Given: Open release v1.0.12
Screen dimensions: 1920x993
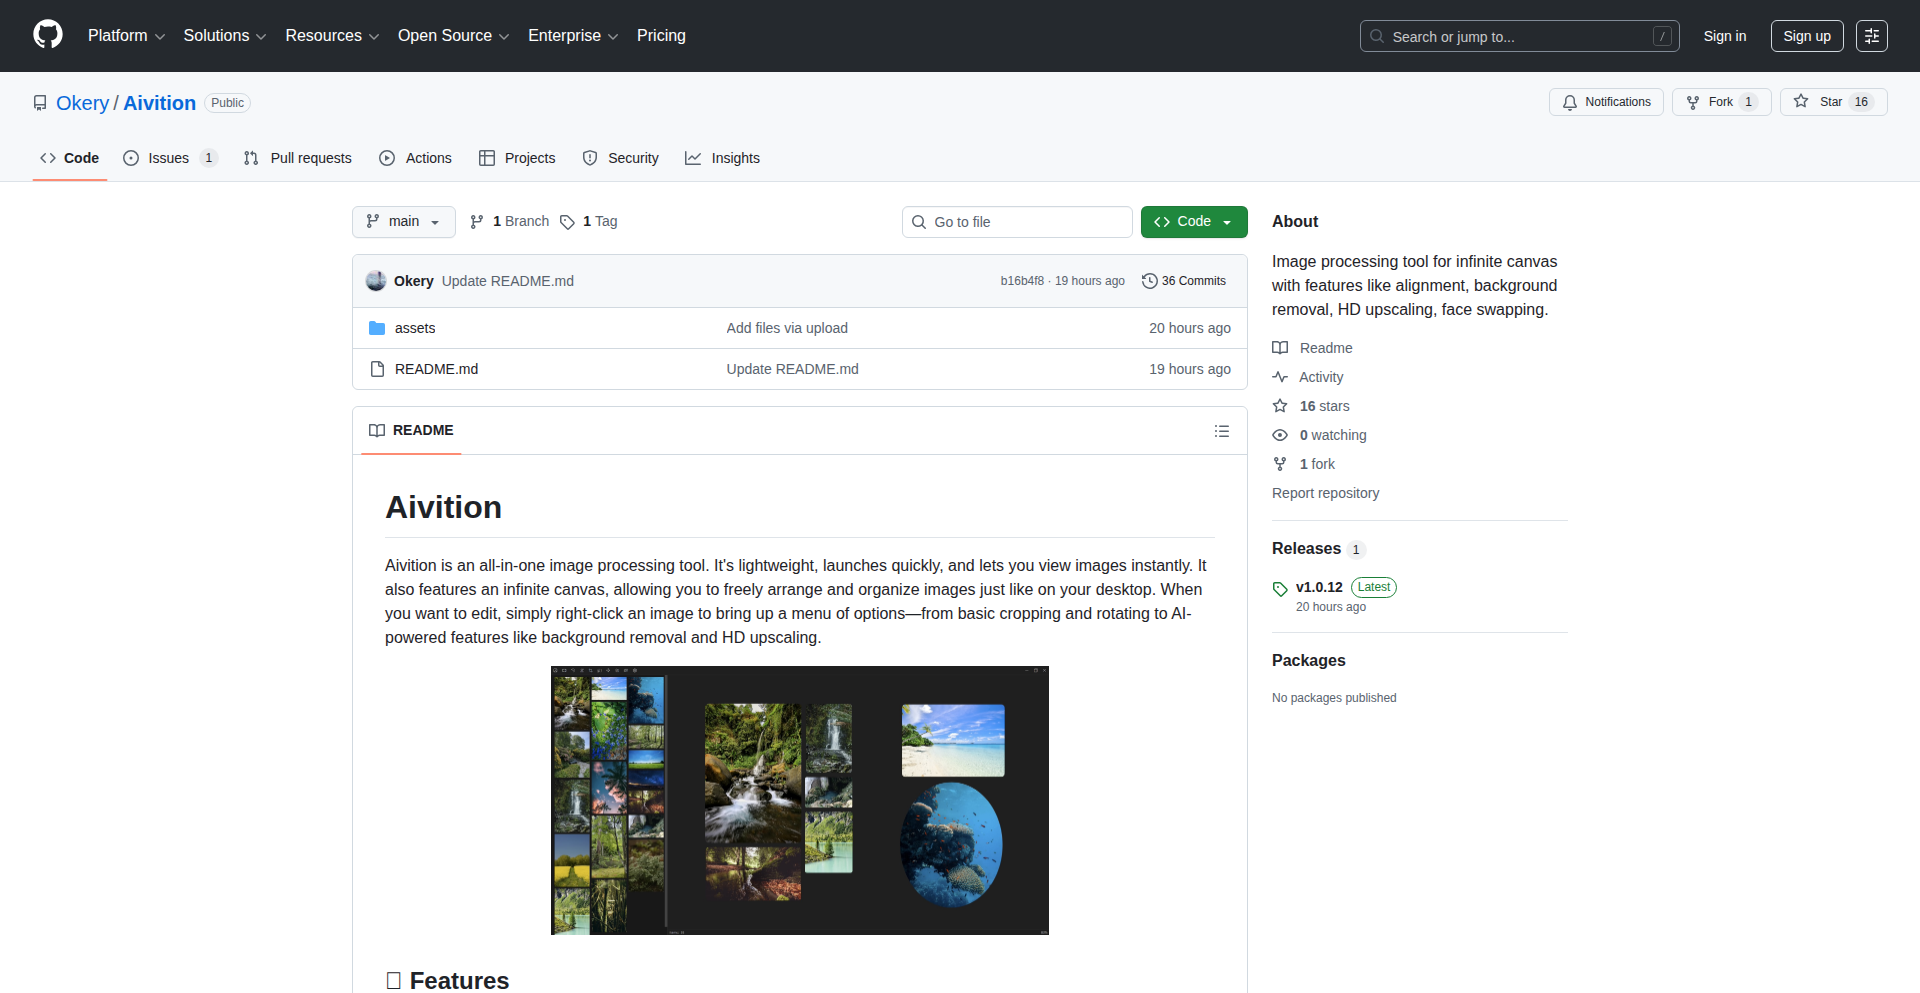Looking at the screenshot, I should click(x=1319, y=587).
